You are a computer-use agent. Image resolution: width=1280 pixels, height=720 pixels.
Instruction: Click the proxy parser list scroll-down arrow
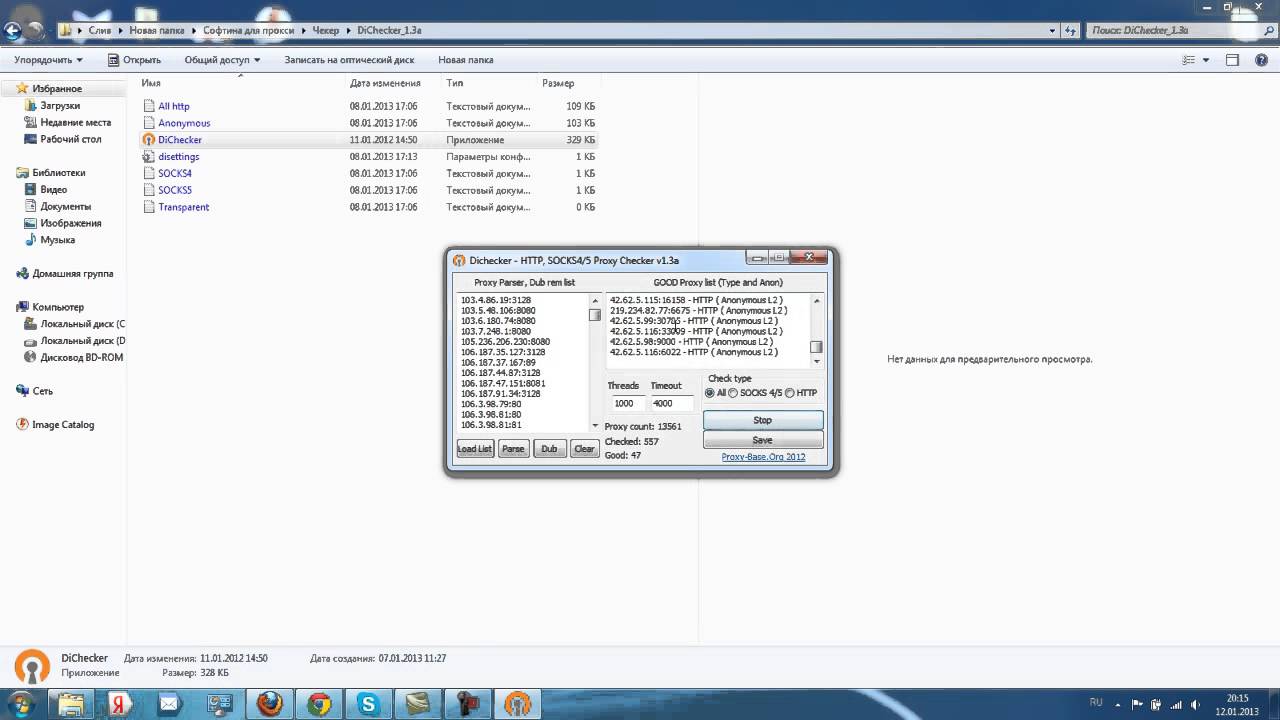[595, 426]
